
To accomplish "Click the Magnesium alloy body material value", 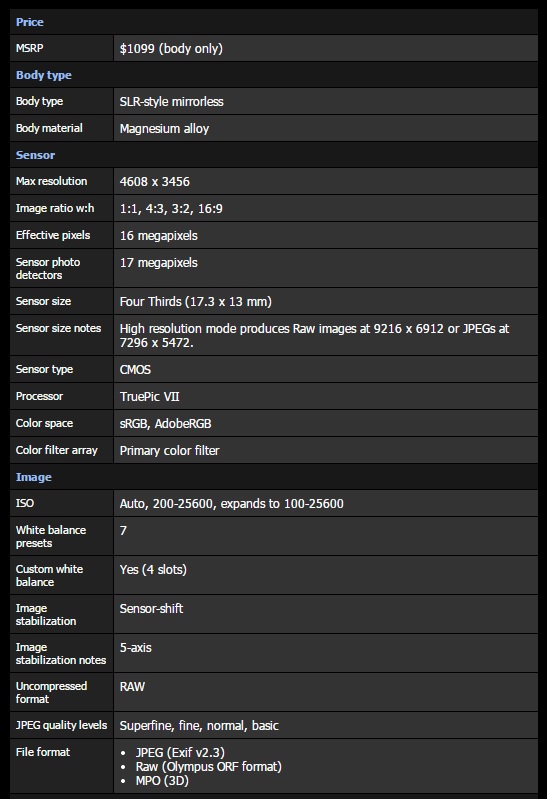I will (164, 128).
